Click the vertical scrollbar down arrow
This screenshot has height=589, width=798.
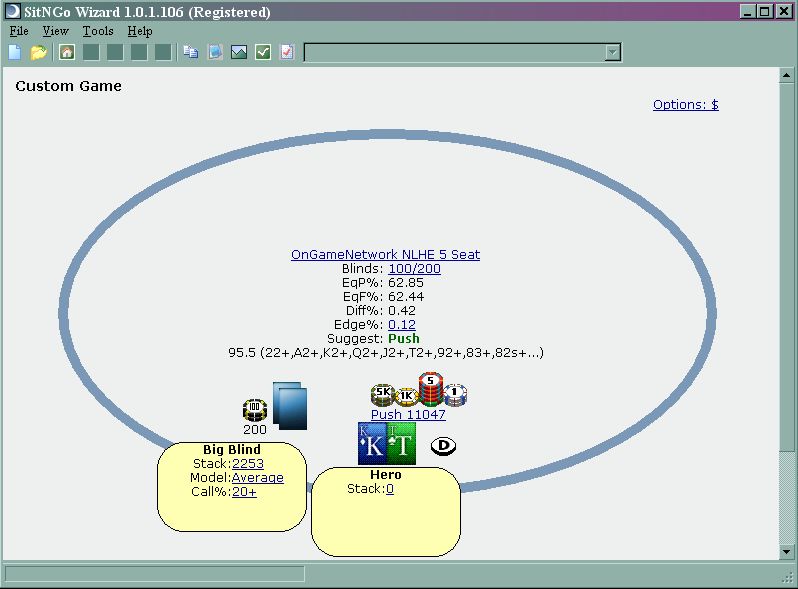(786, 552)
